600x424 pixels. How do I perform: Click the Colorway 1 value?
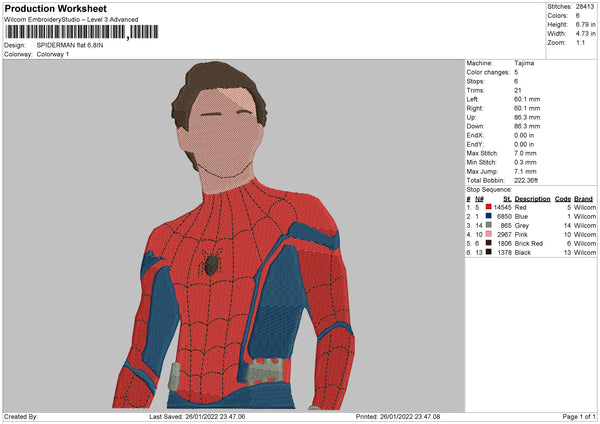pos(54,54)
